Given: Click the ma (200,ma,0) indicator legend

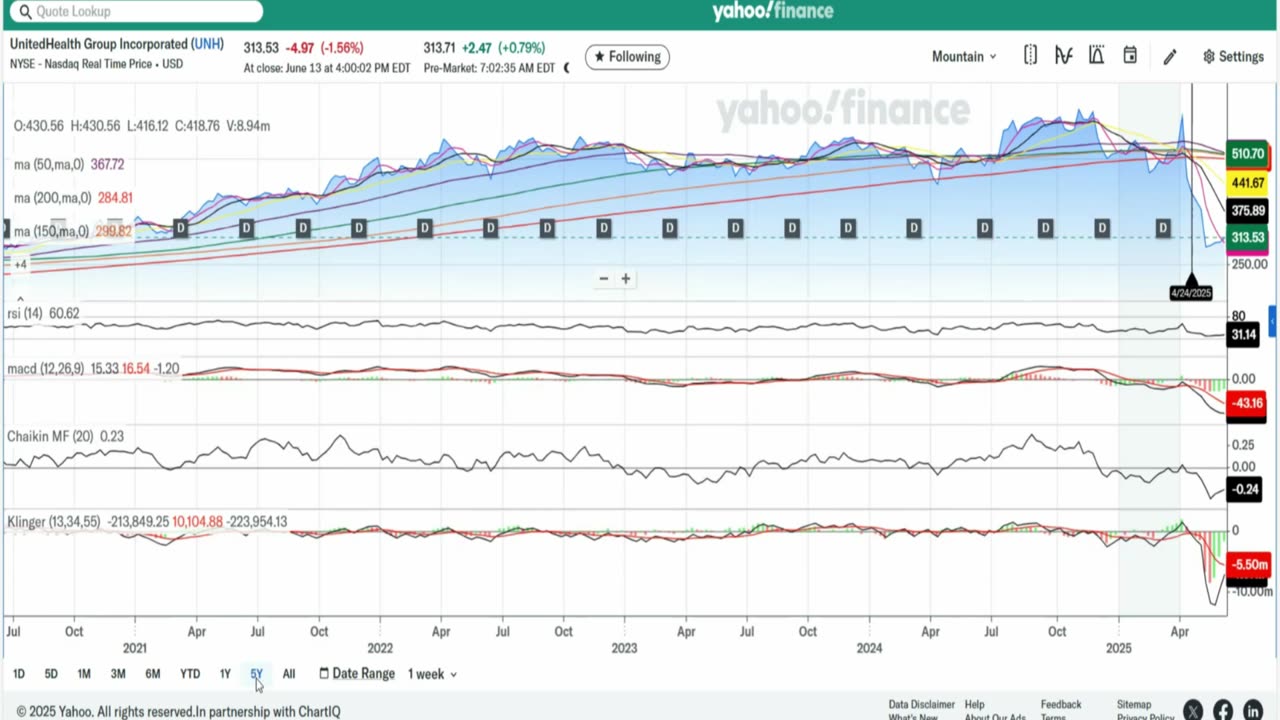Looking at the screenshot, I should (x=73, y=198).
